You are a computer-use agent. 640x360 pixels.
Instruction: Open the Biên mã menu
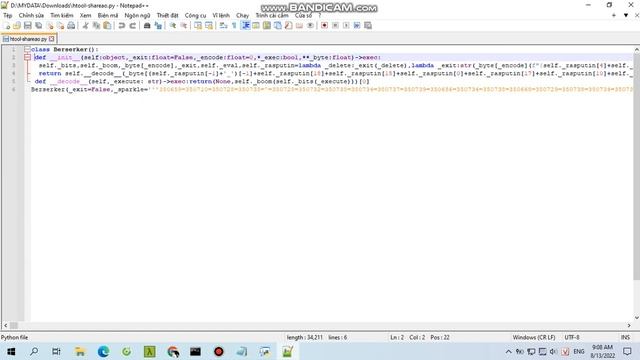pyautogui.click(x=108, y=16)
